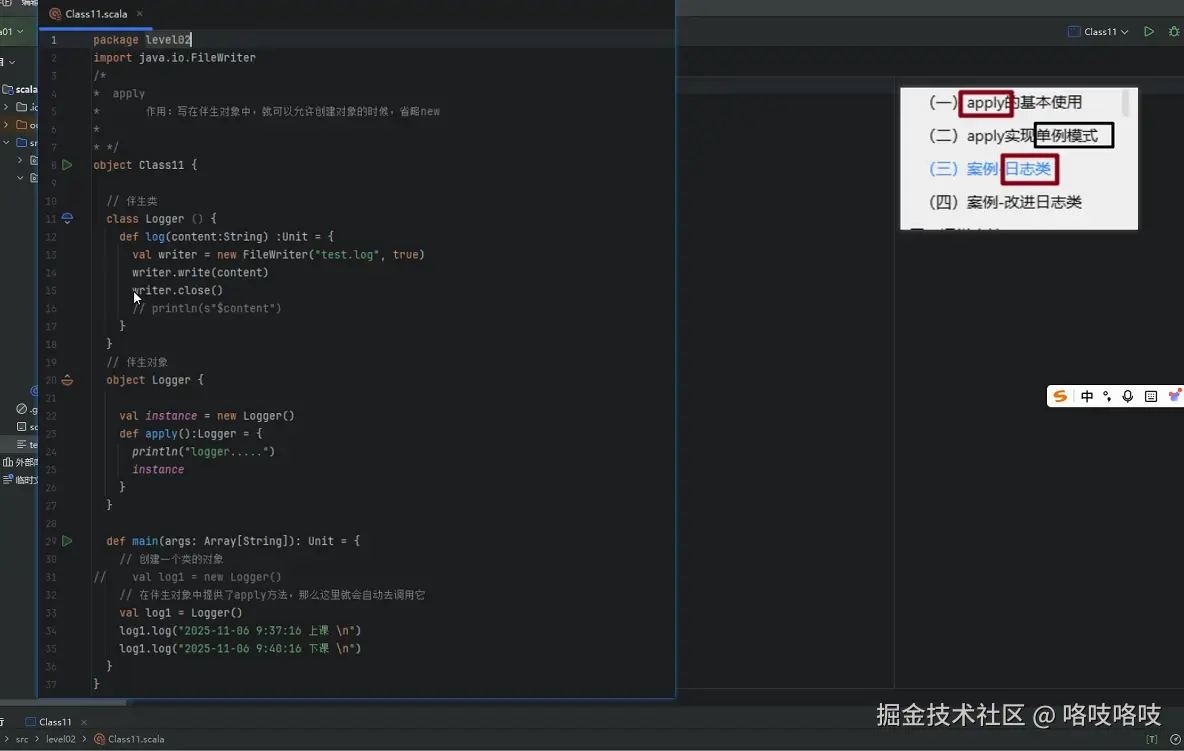The height and width of the screenshot is (751, 1184).
Task: Start debugging with the bug icon
Action: [1174, 32]
